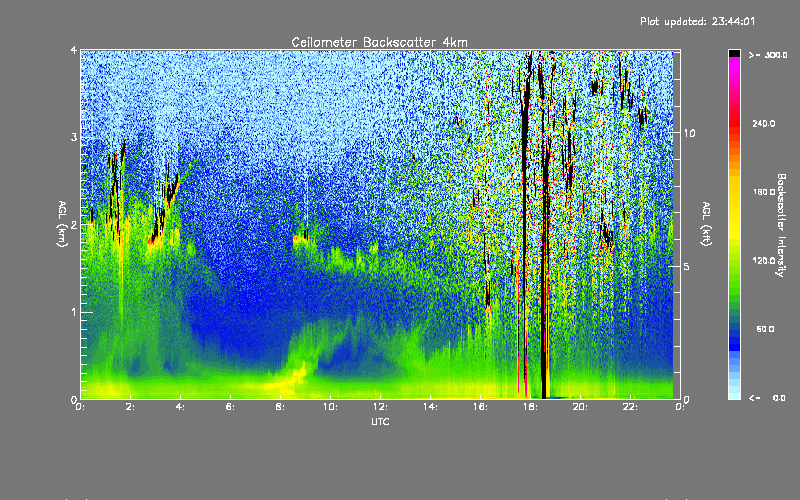This screenshot has width=800, height=500.
Task: Select the "10:" UTC time tick label
Action: (x=330, y=407)
